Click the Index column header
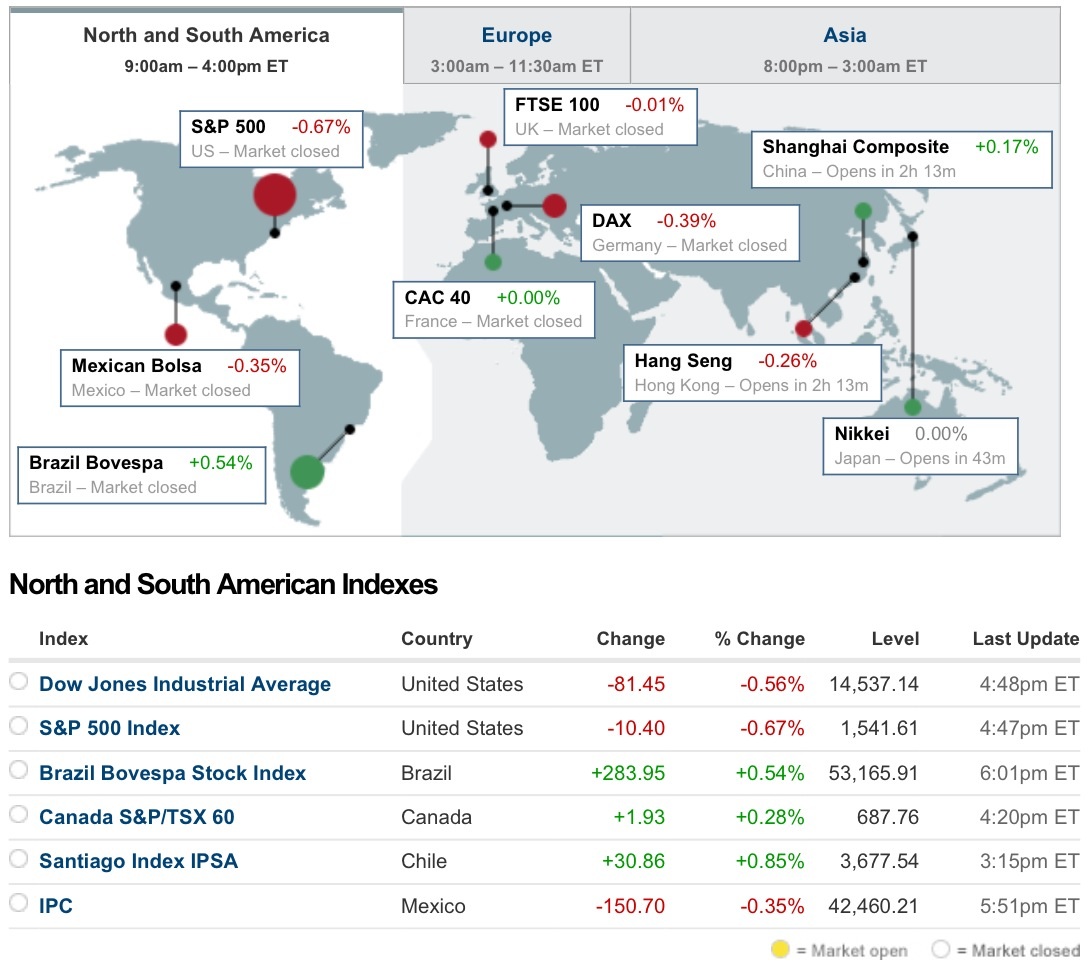This screenshot has height=966, width=1090. tap(63, 639)
